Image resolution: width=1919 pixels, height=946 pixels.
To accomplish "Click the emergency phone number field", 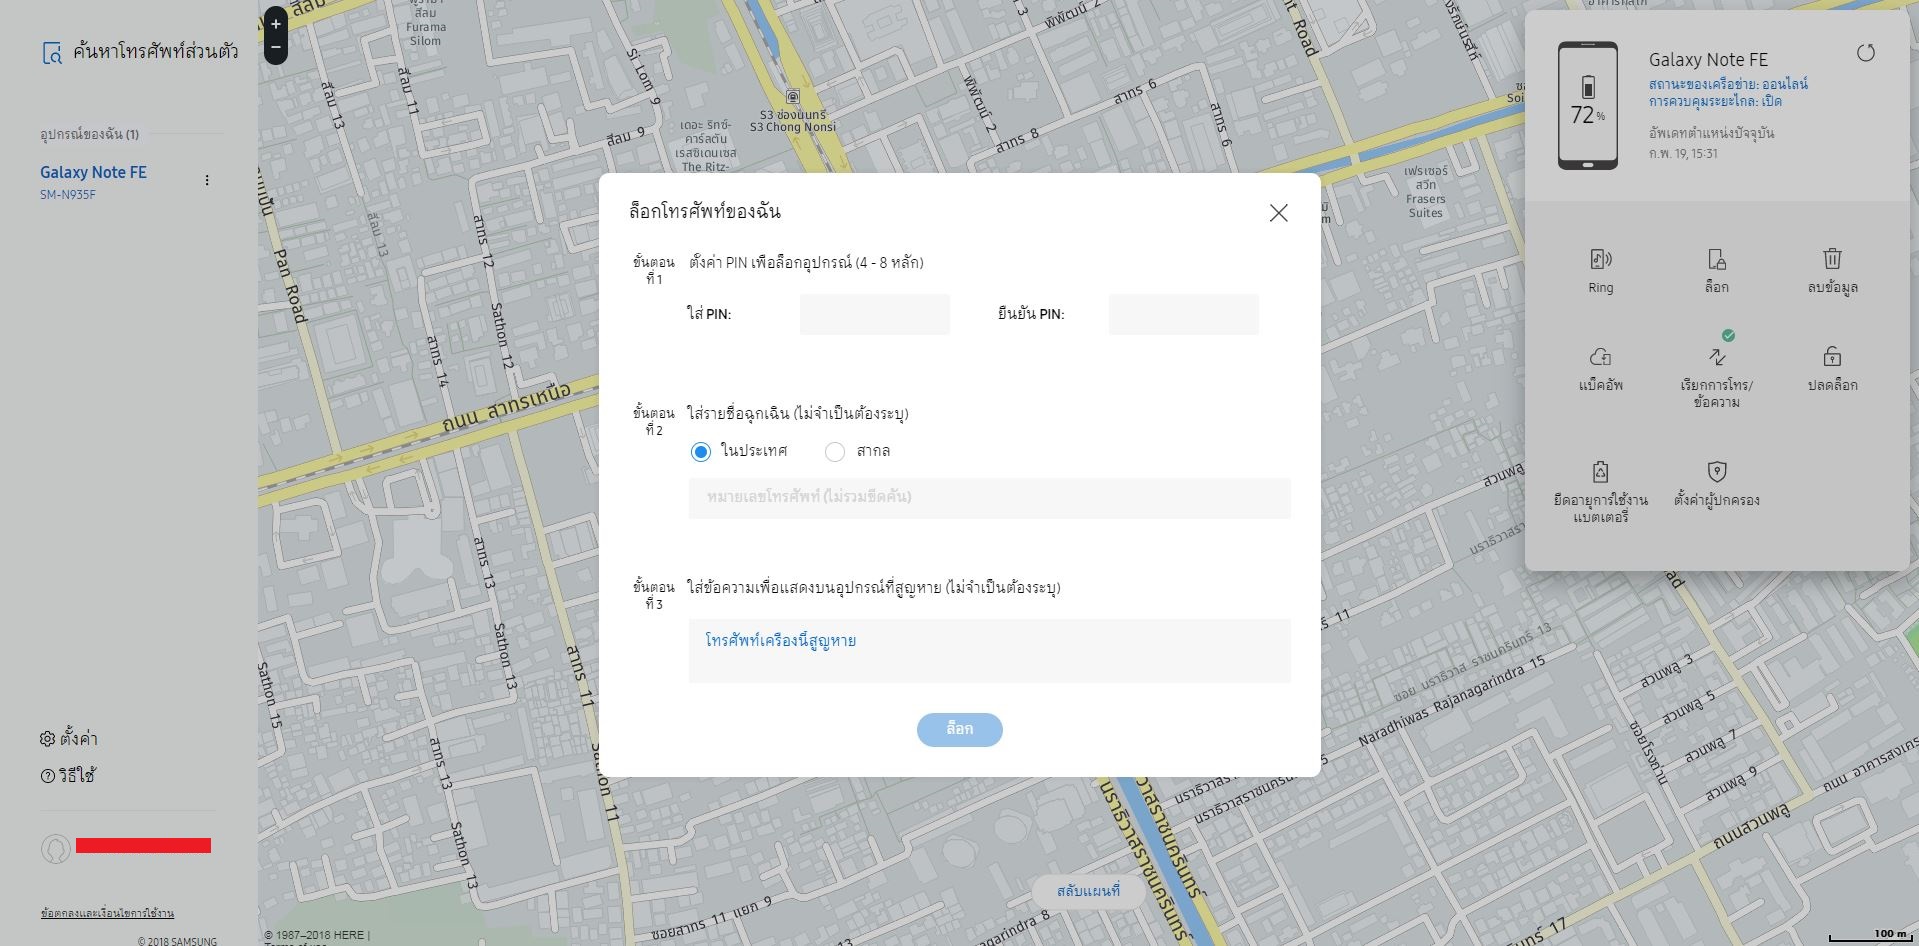I will [989, 498].
